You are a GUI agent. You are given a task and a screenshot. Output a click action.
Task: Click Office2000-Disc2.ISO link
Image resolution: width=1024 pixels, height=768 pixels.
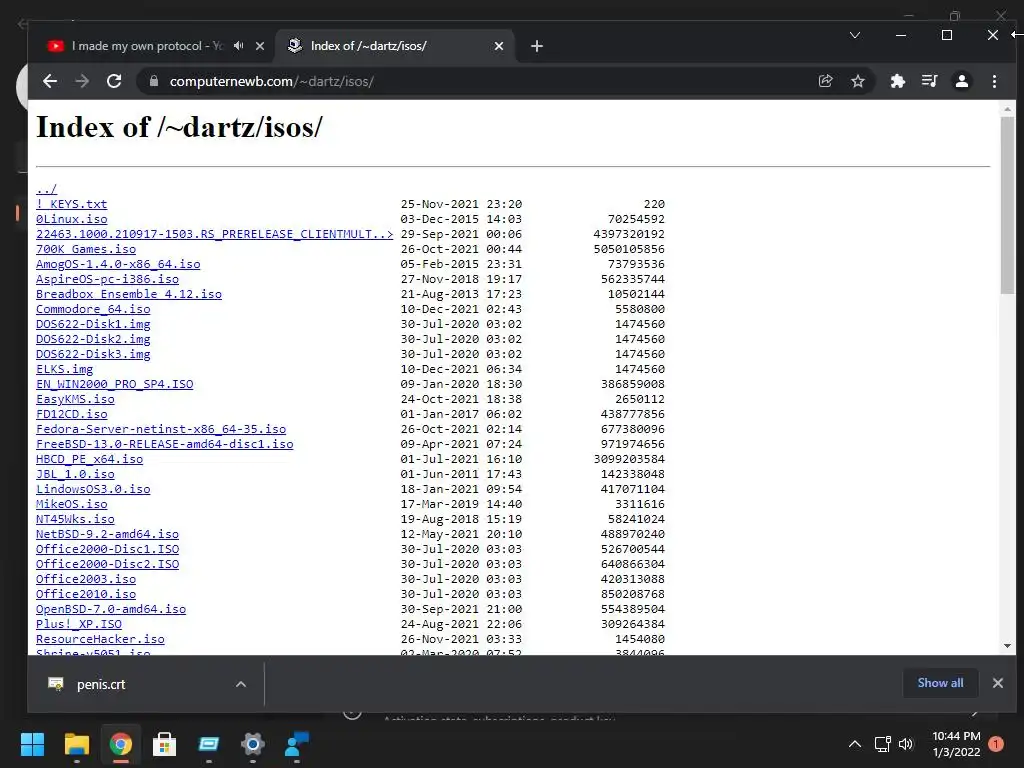107,565
